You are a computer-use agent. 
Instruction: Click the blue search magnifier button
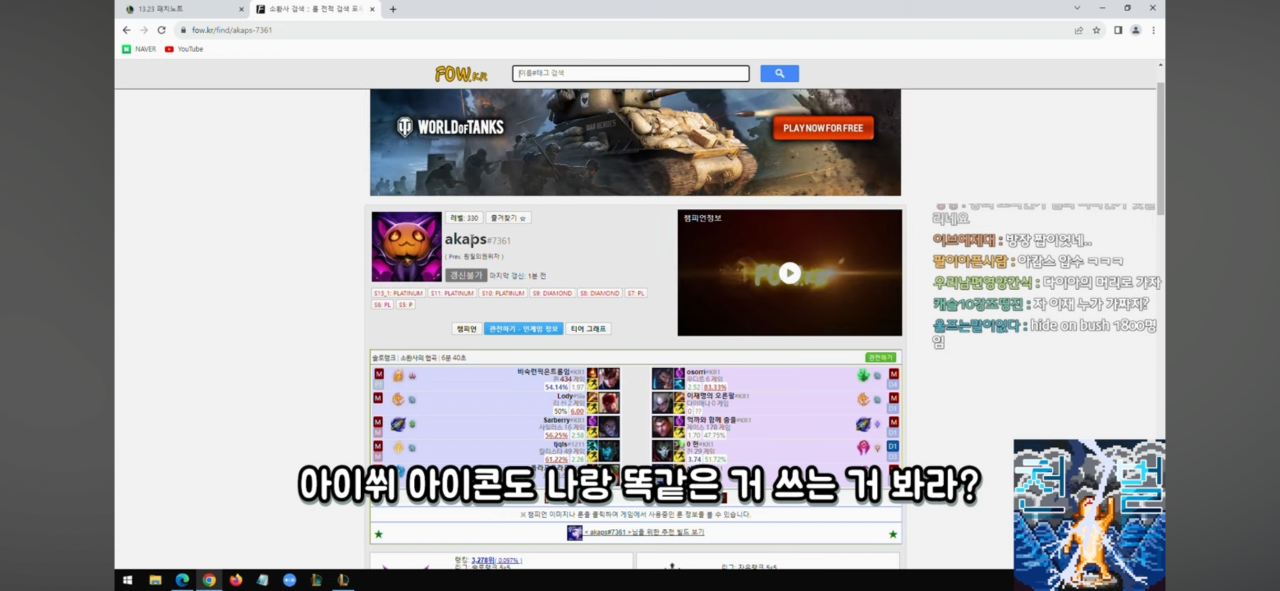coord(779,74)
